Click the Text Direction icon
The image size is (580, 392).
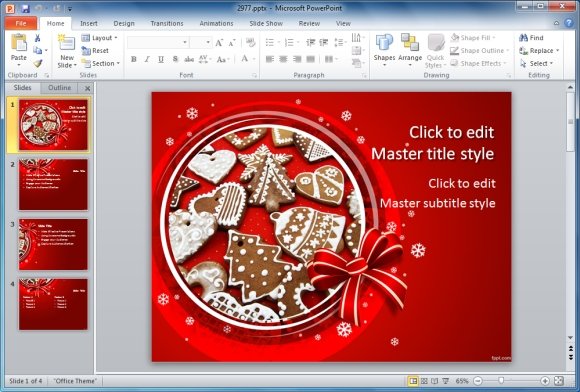[358, 38]
